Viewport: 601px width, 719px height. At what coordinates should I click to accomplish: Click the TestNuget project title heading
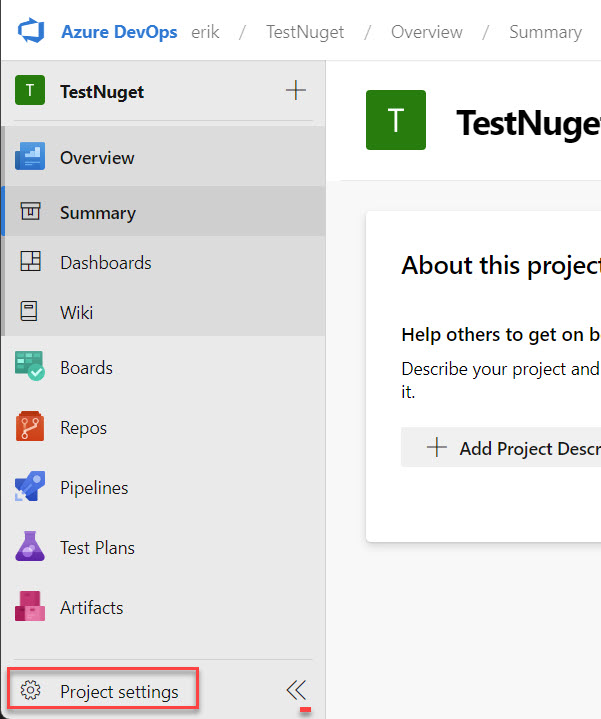point(529,123)
